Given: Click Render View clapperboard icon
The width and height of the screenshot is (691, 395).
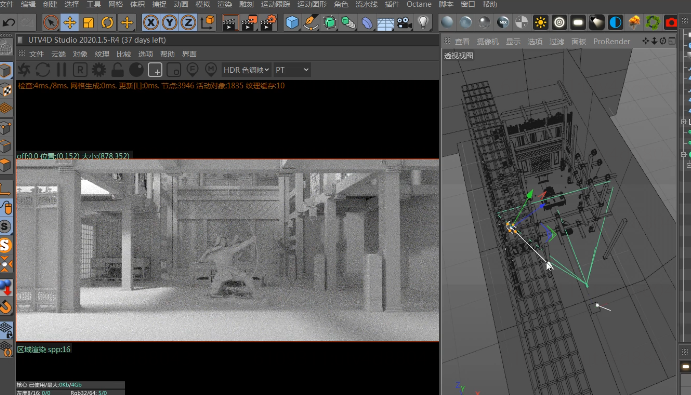Looking at the screenshot, I should [230, 22].
